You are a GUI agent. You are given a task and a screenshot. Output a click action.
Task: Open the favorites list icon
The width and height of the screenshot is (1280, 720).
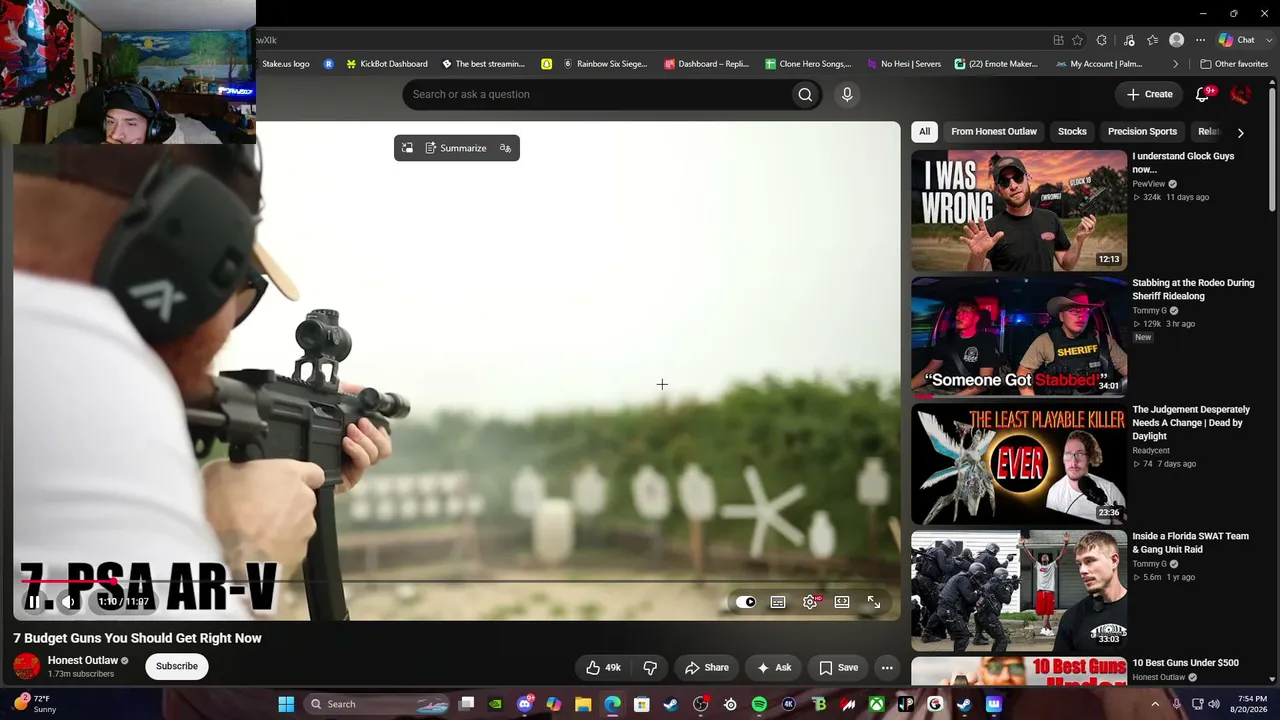pos(1152,40)
